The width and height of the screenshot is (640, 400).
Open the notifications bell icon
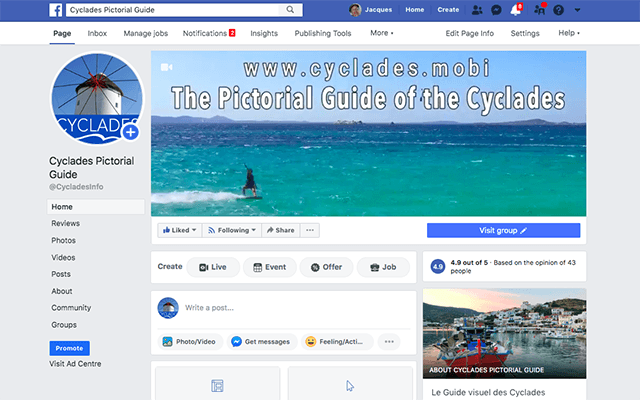point(516,10)
